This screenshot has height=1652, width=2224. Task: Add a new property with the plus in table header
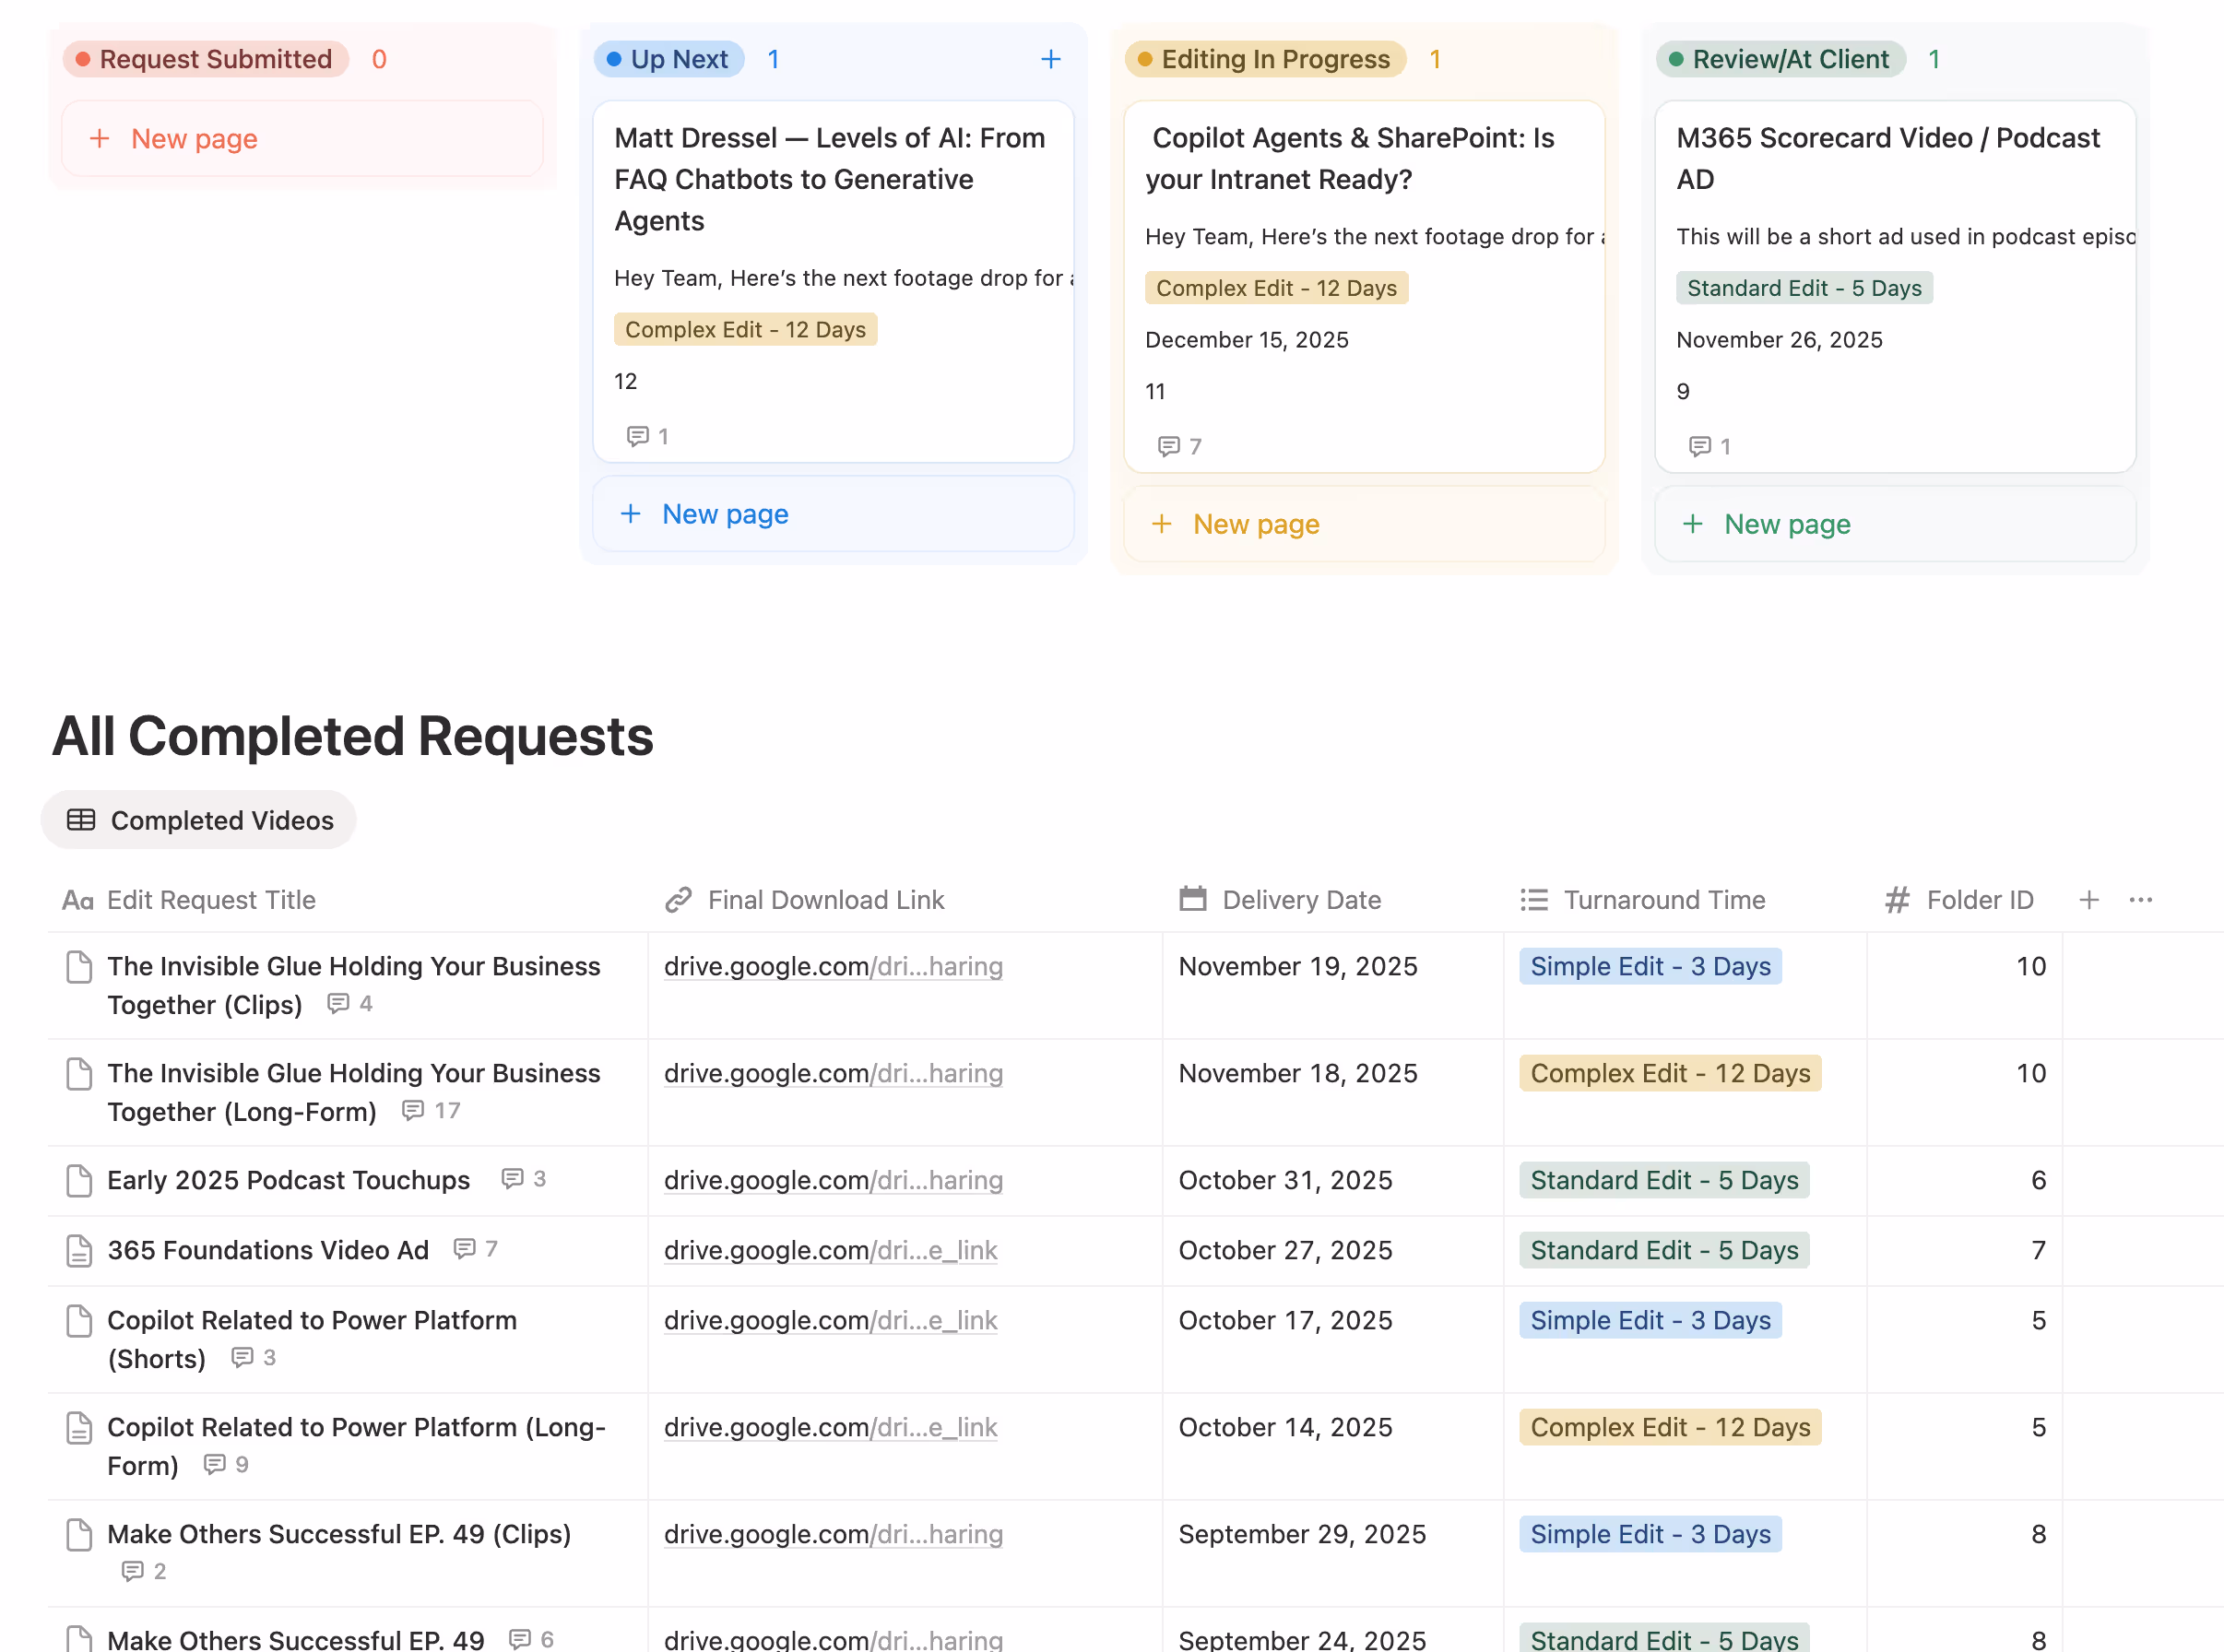pos(2089,899)
